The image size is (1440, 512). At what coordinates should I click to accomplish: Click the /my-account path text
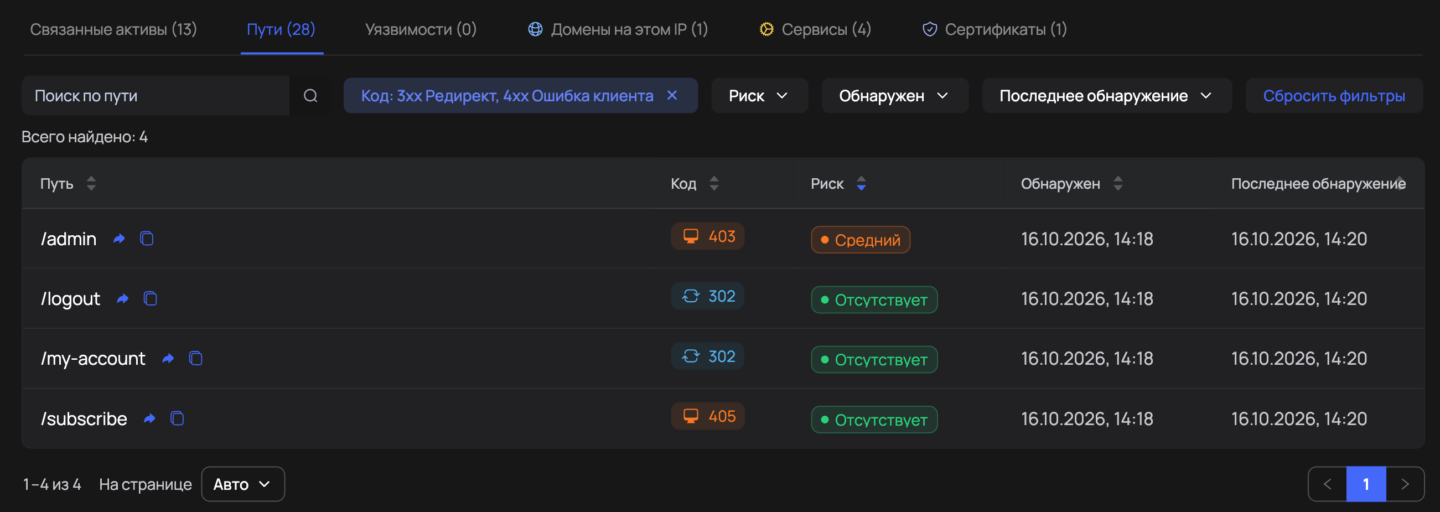[93, 359]
